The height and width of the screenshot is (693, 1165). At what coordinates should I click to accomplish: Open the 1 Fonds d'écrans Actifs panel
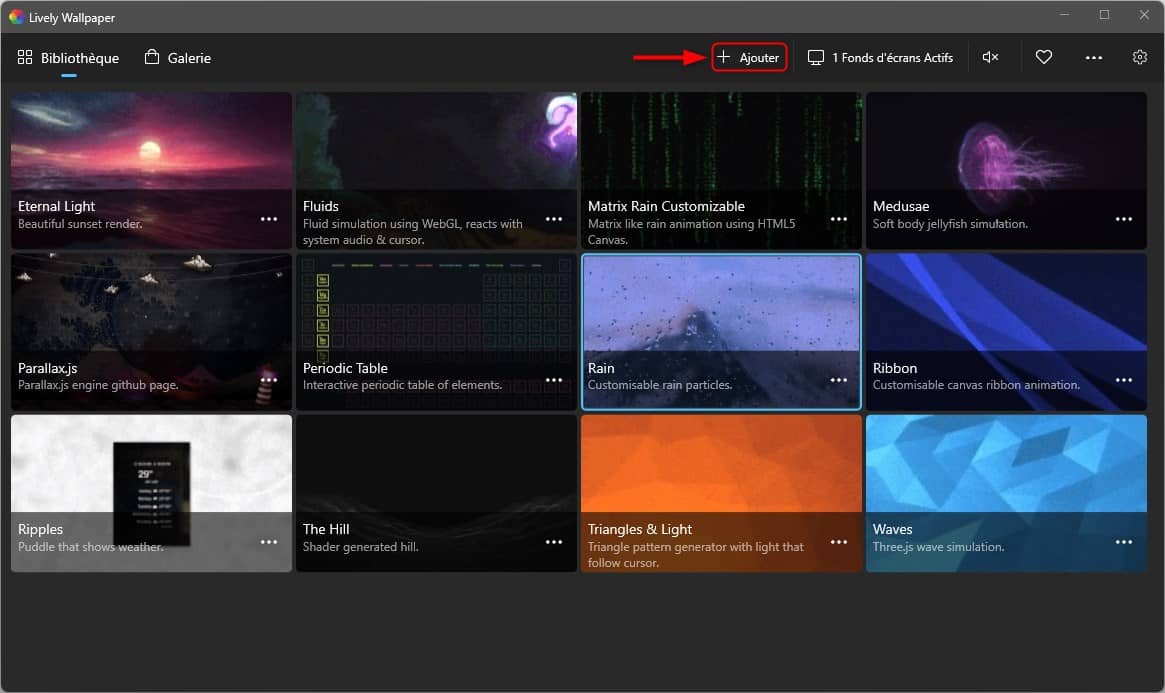coord(880,57)
